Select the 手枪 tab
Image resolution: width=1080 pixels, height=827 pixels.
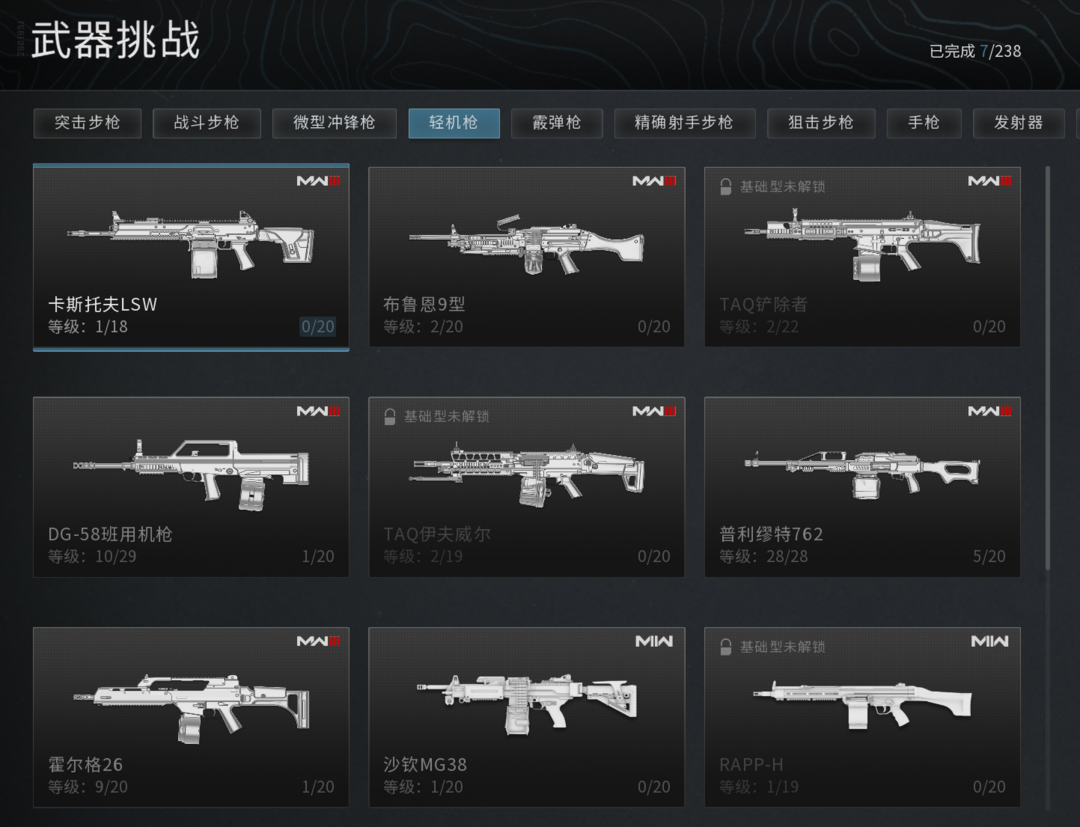click(924, 123)
